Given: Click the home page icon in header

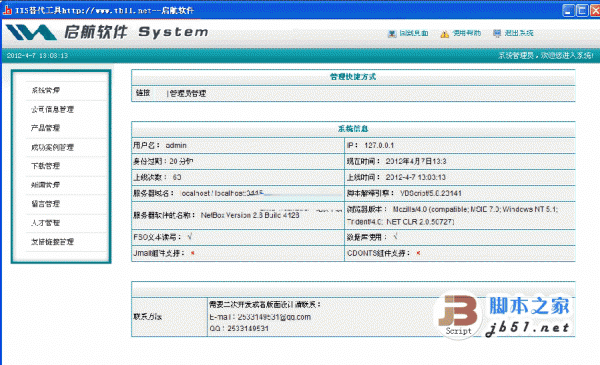Looking at the screenshot, I should click(x=392, y=34).
